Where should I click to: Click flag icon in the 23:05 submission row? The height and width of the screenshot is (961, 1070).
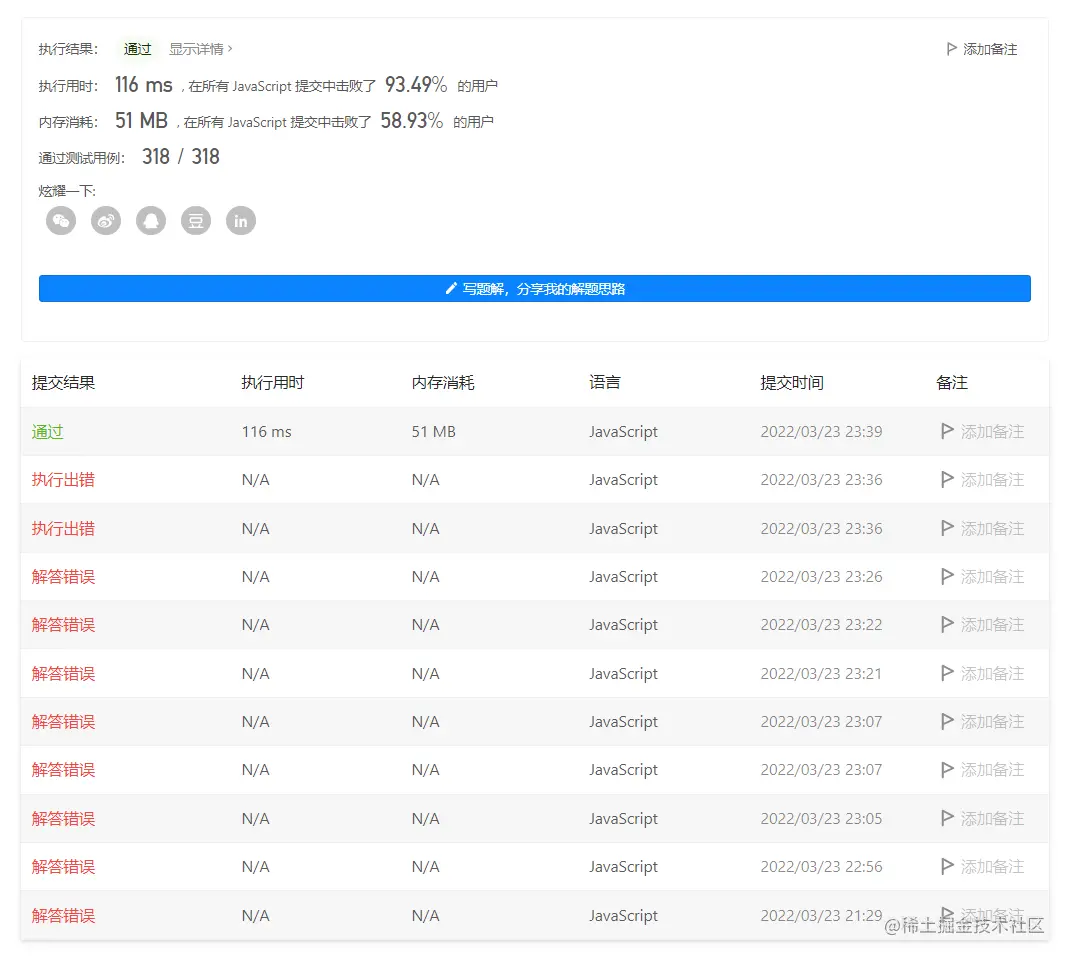[947, 818]
